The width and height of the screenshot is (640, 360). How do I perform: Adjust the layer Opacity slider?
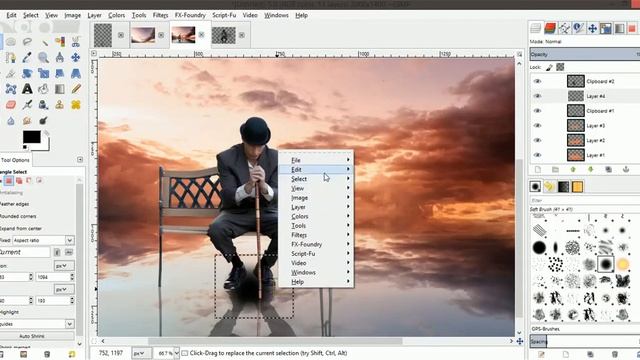coord(584,54)
